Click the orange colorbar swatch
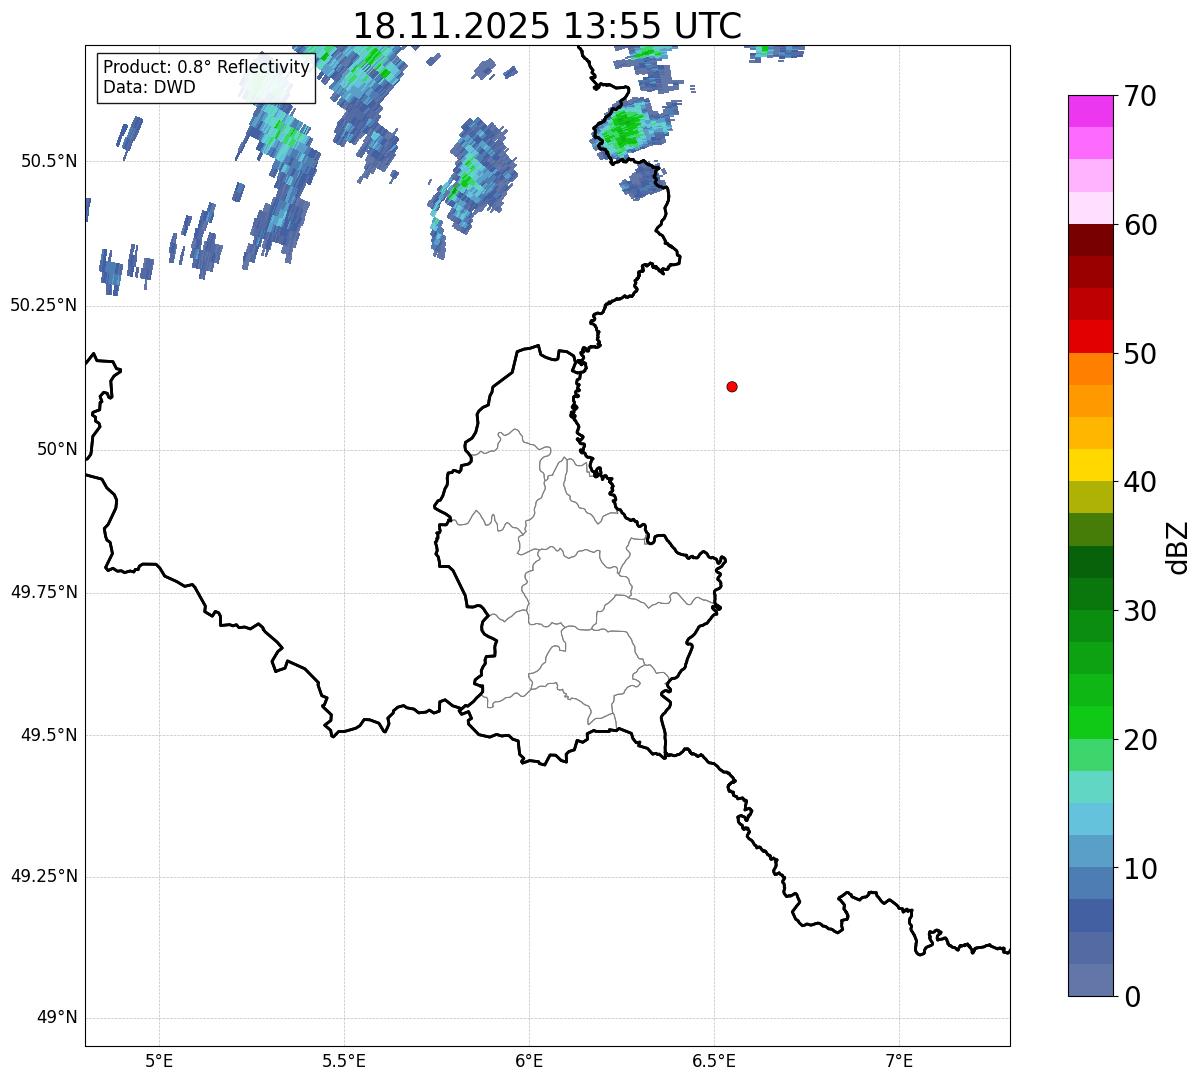The width and height of the screenshot is (1202, 1081). point(1090,368)
